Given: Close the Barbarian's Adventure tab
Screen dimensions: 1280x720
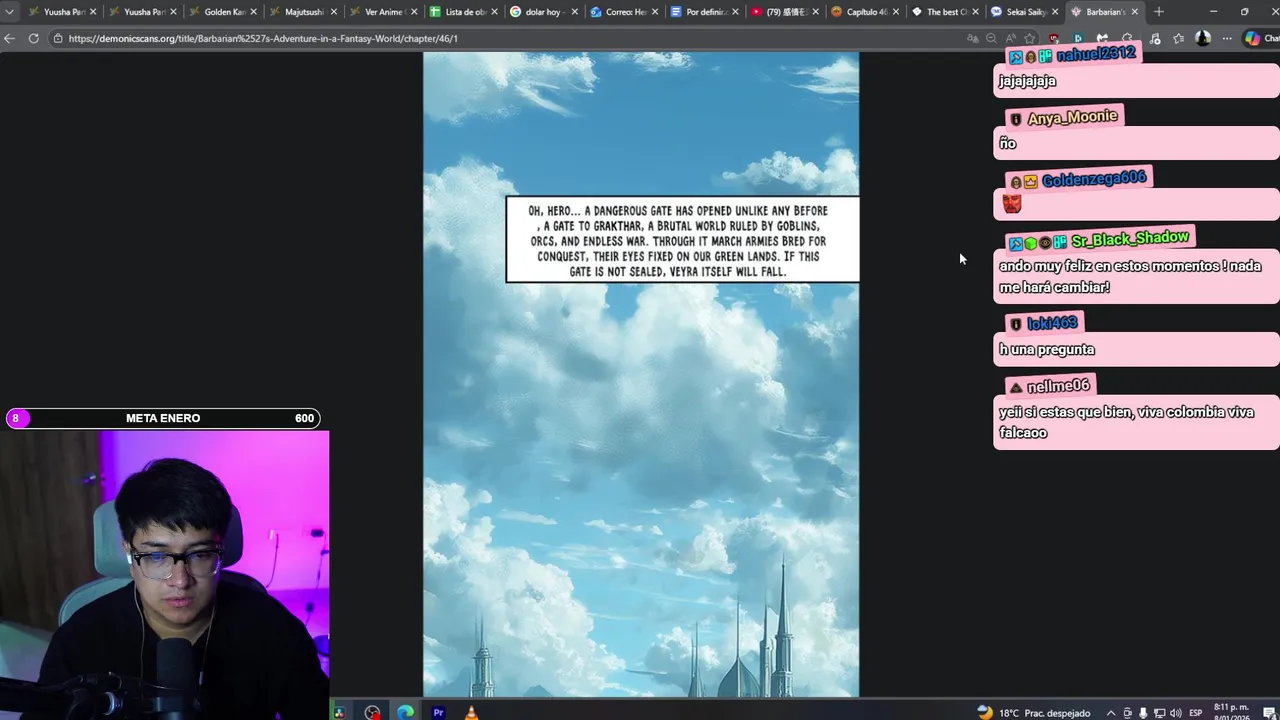Looking at the screenshot, I should (x=1135, y=12).
